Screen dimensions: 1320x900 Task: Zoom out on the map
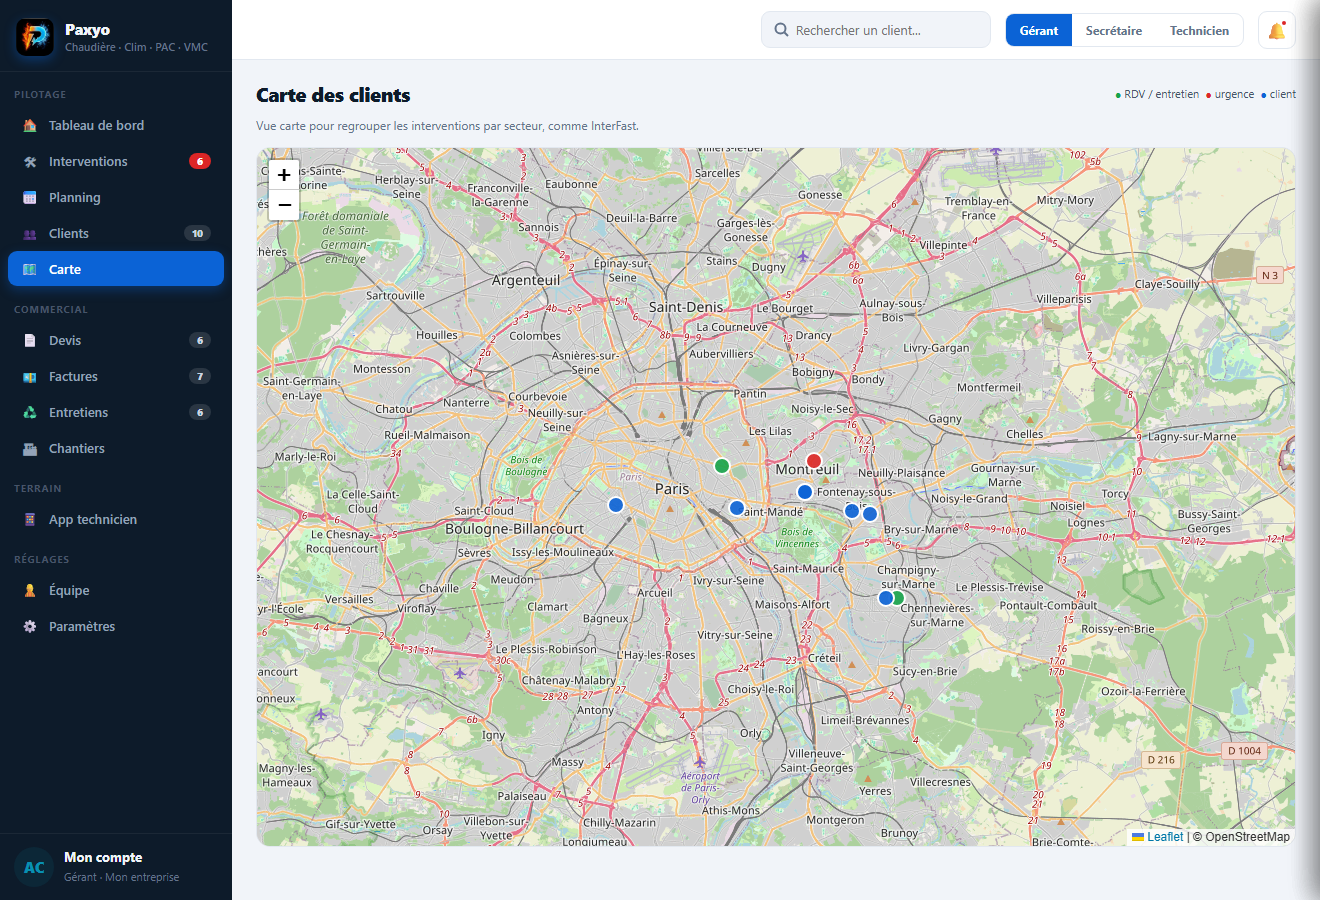(x=284, y=205)
